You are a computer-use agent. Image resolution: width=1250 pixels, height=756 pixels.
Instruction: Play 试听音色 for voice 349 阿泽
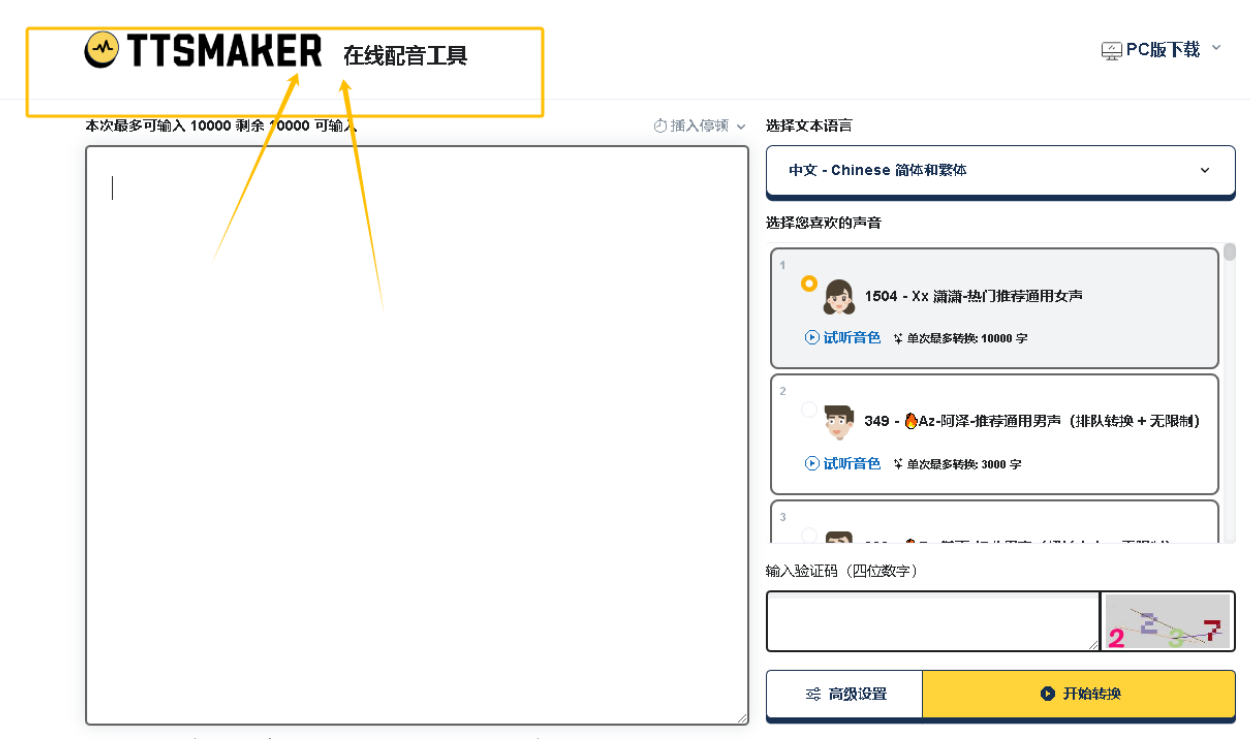[843, 464]
